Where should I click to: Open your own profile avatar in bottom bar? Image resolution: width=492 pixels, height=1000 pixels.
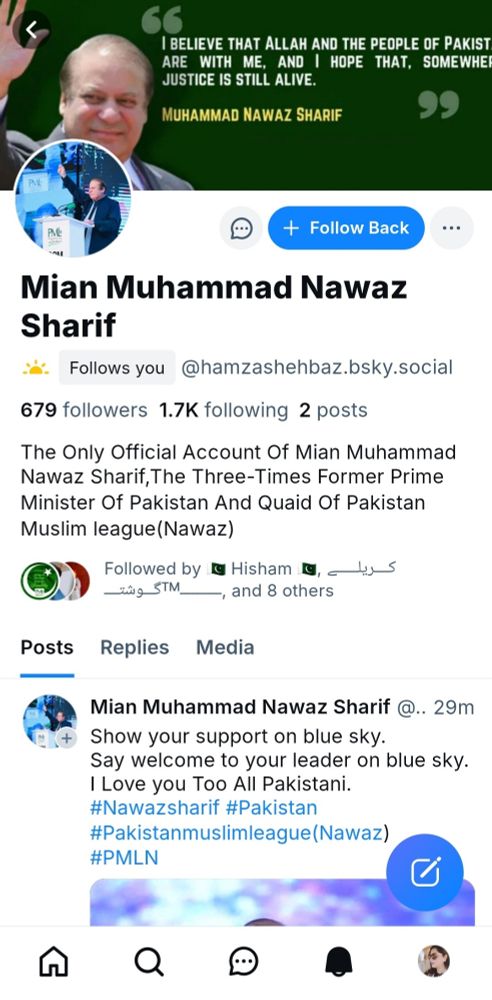pos(434,960)
